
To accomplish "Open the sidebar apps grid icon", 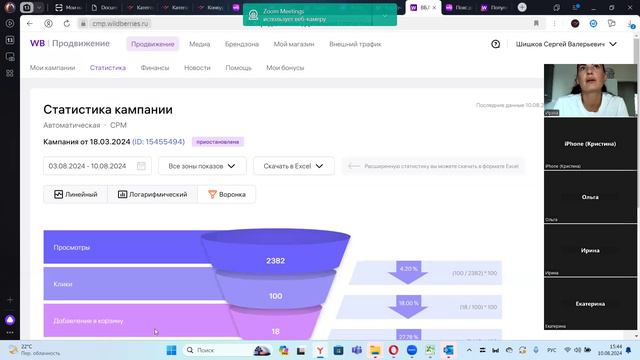I will point(10,73).
